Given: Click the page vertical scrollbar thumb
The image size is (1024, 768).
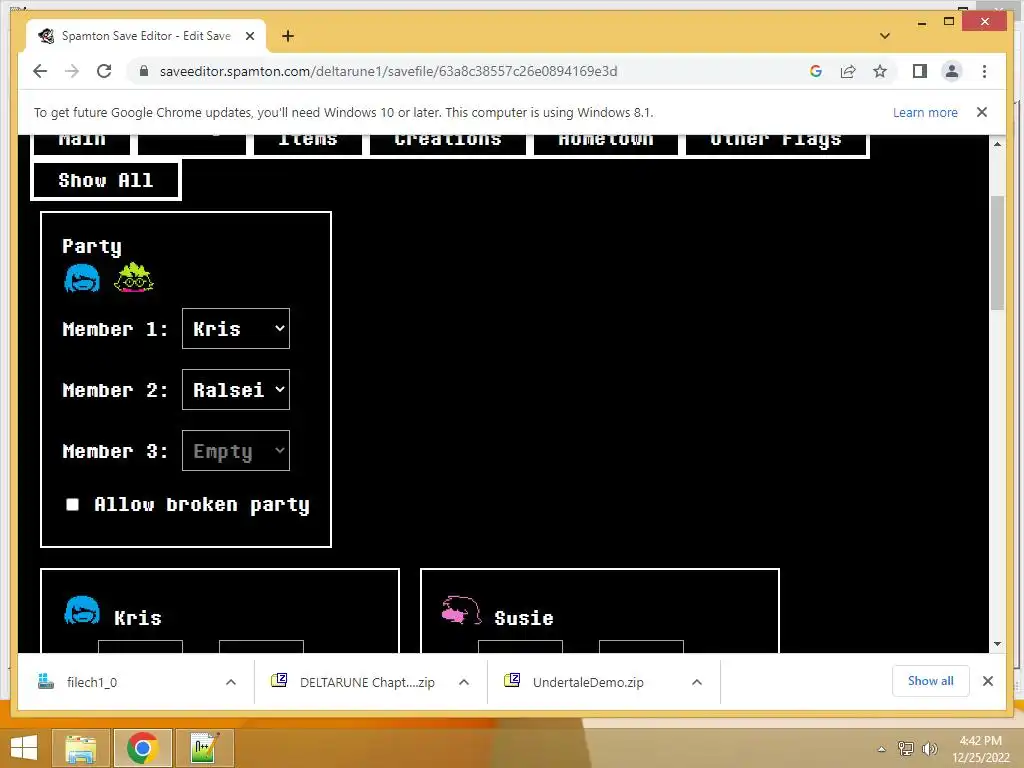Looking at the screenshot, I should pos(997,253).
